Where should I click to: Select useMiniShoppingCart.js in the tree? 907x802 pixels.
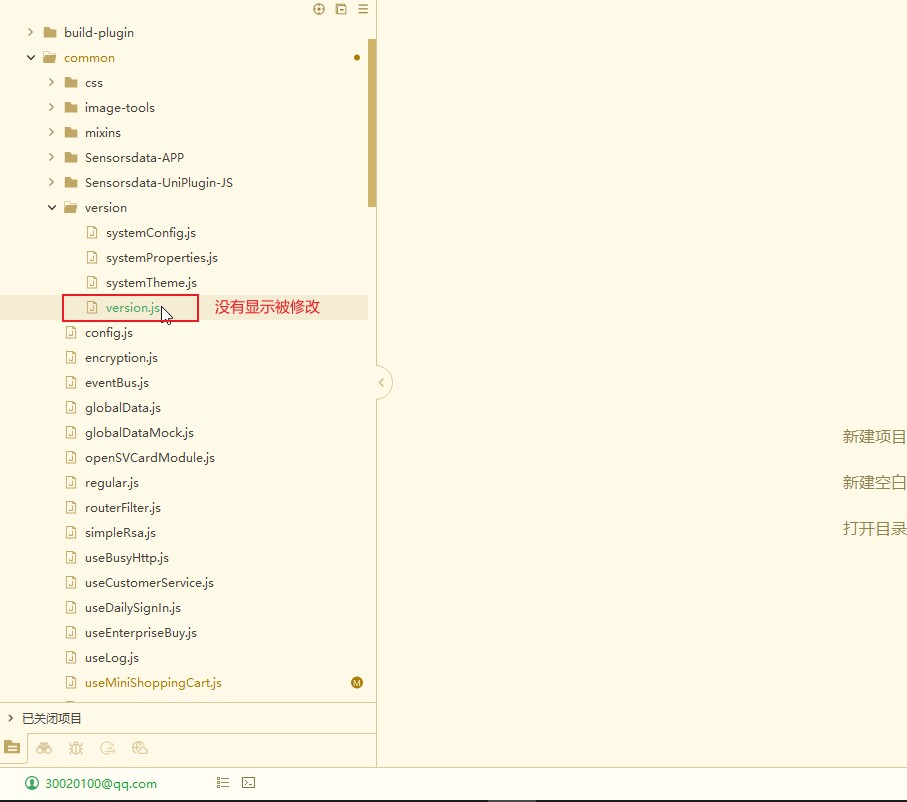(152, 683)
